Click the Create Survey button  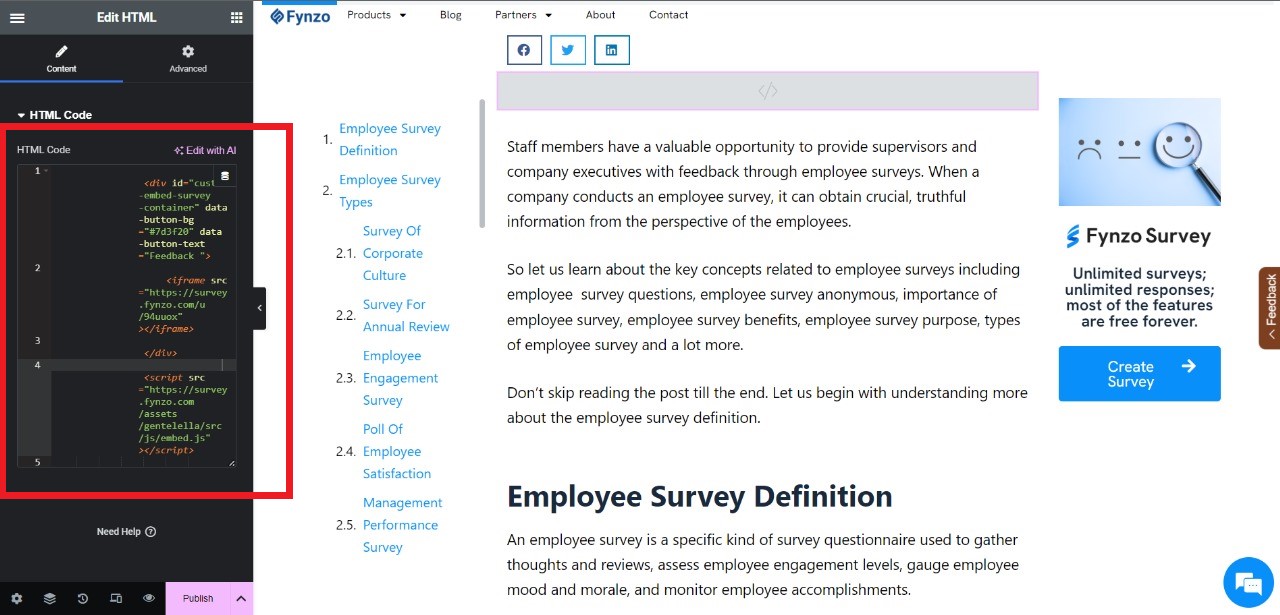(x=1139, y=374)
